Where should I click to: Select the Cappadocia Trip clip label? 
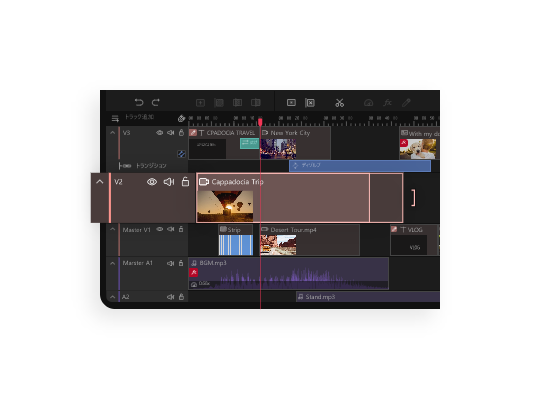tap(237, 182)
